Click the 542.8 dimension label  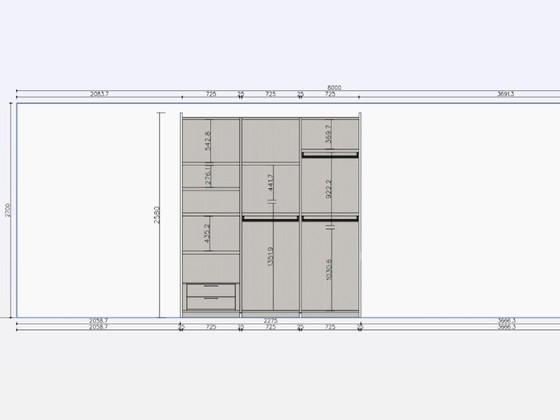click(x=208, y=141)
